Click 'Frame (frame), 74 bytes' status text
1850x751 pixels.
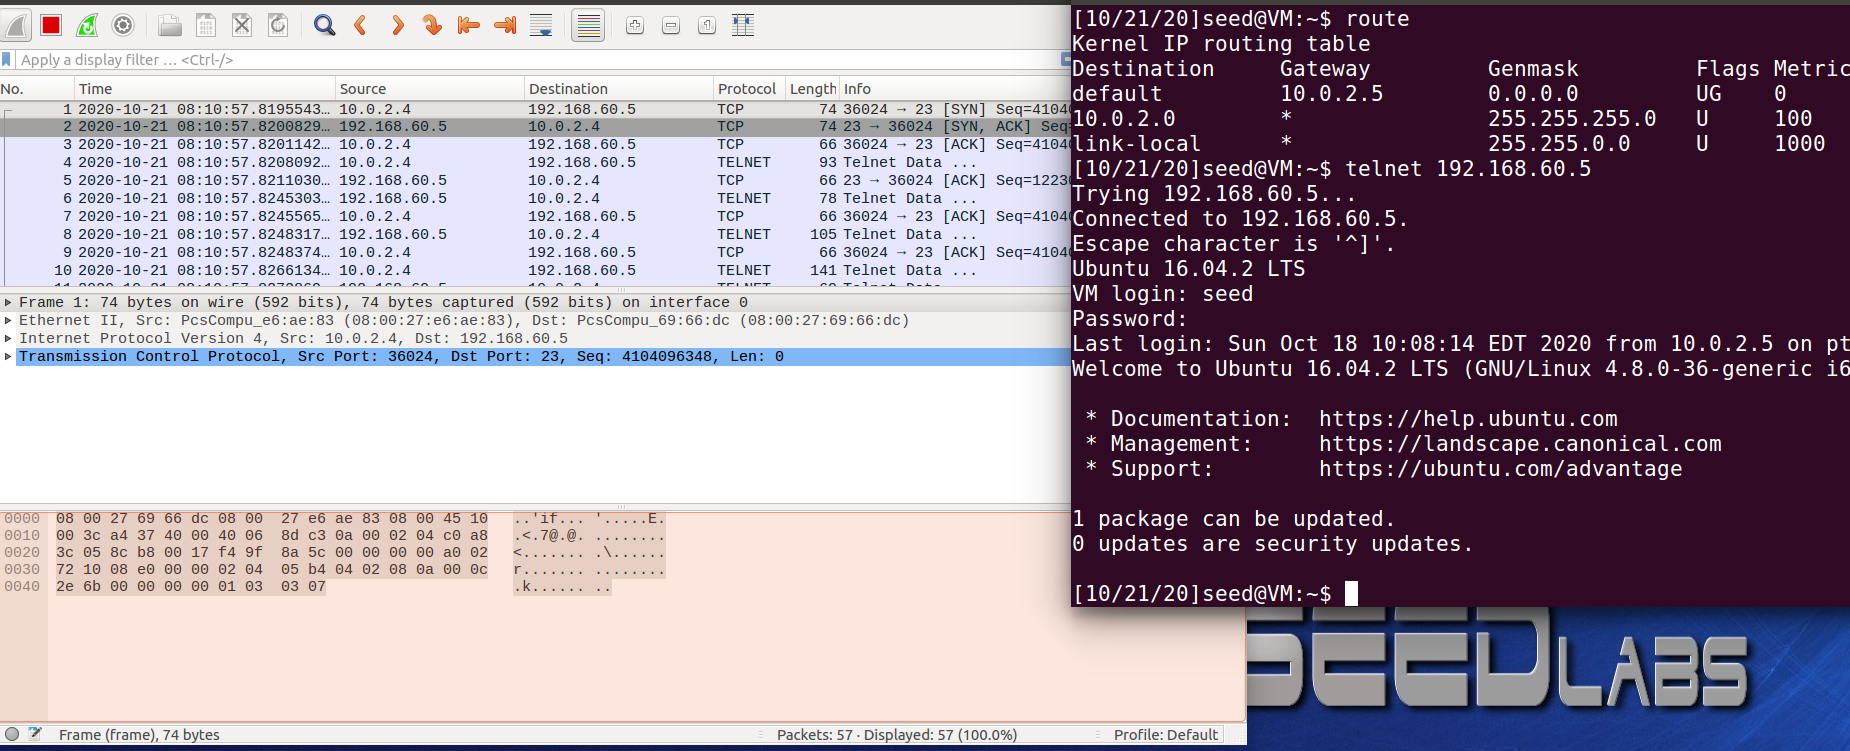coord(139,735)
